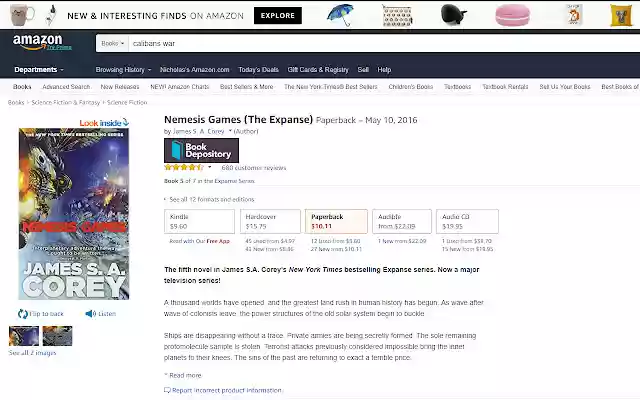Select the Books subnav item
This screenshot has width=640, height=400.
pyautogui.click(x=22, y=87)
